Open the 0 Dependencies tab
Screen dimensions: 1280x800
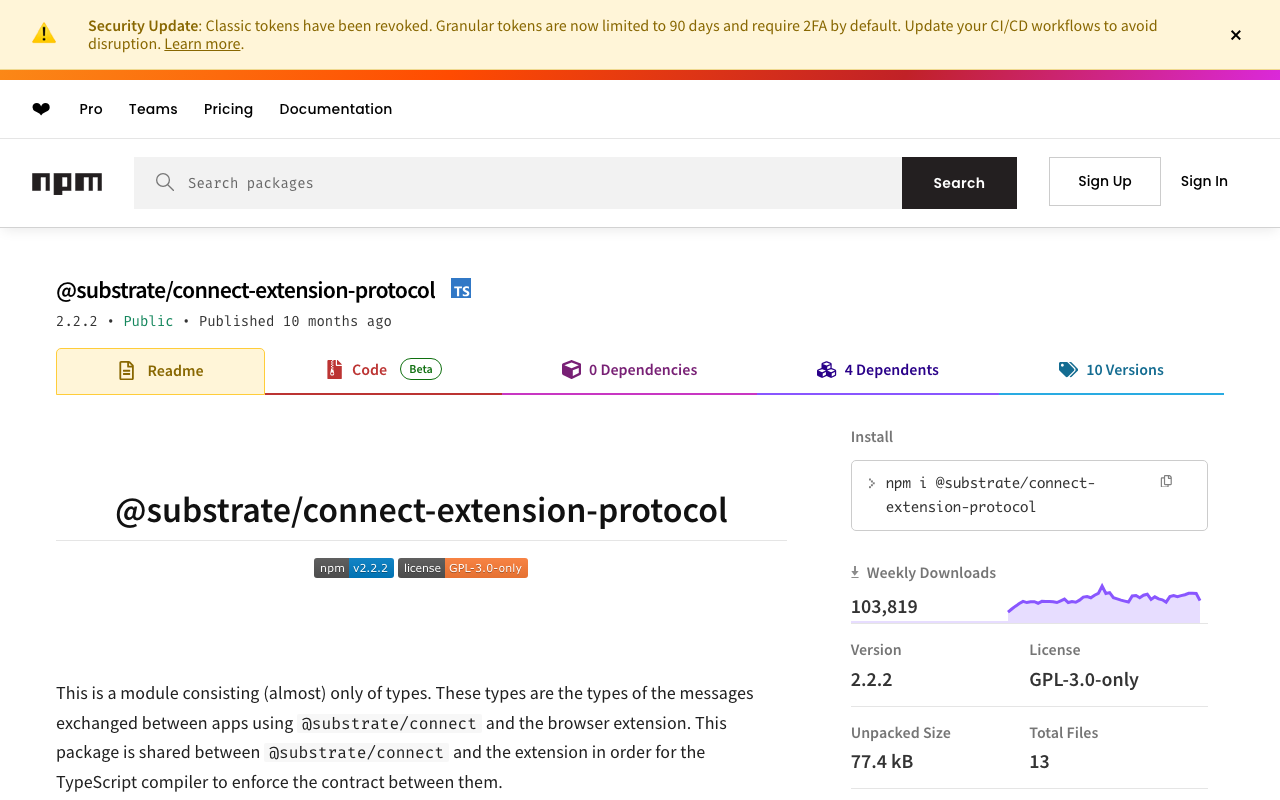coord(630,370)
